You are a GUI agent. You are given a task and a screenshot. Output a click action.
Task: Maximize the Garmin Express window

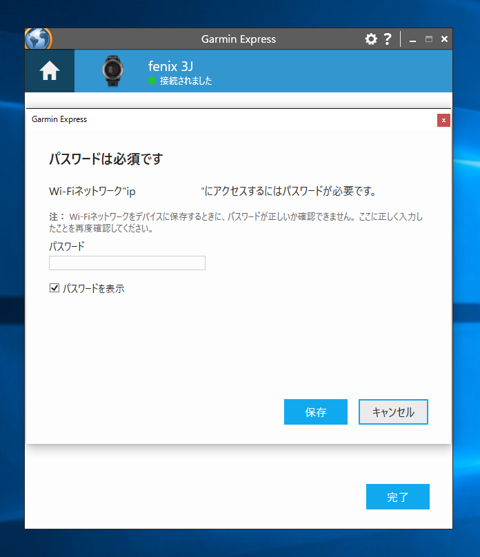(x=429, y=39)
